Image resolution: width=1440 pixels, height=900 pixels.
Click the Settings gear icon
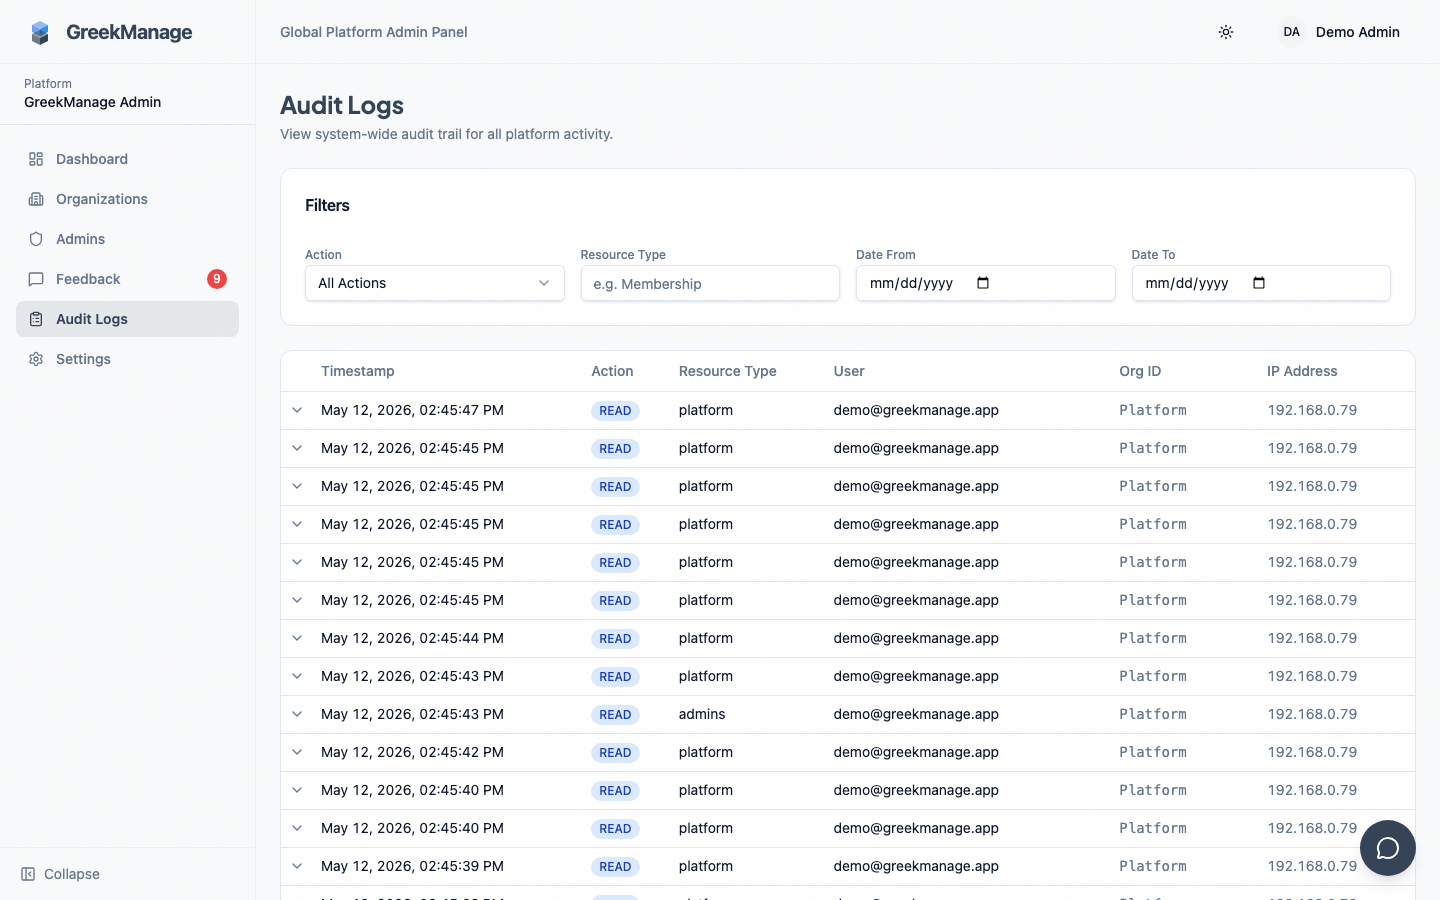click(36, 359)
